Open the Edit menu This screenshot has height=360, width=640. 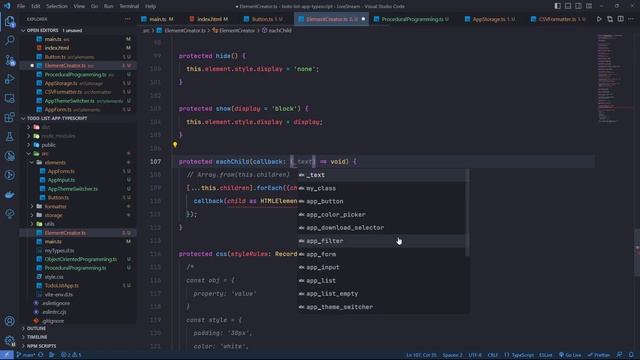tap(36, 6)
